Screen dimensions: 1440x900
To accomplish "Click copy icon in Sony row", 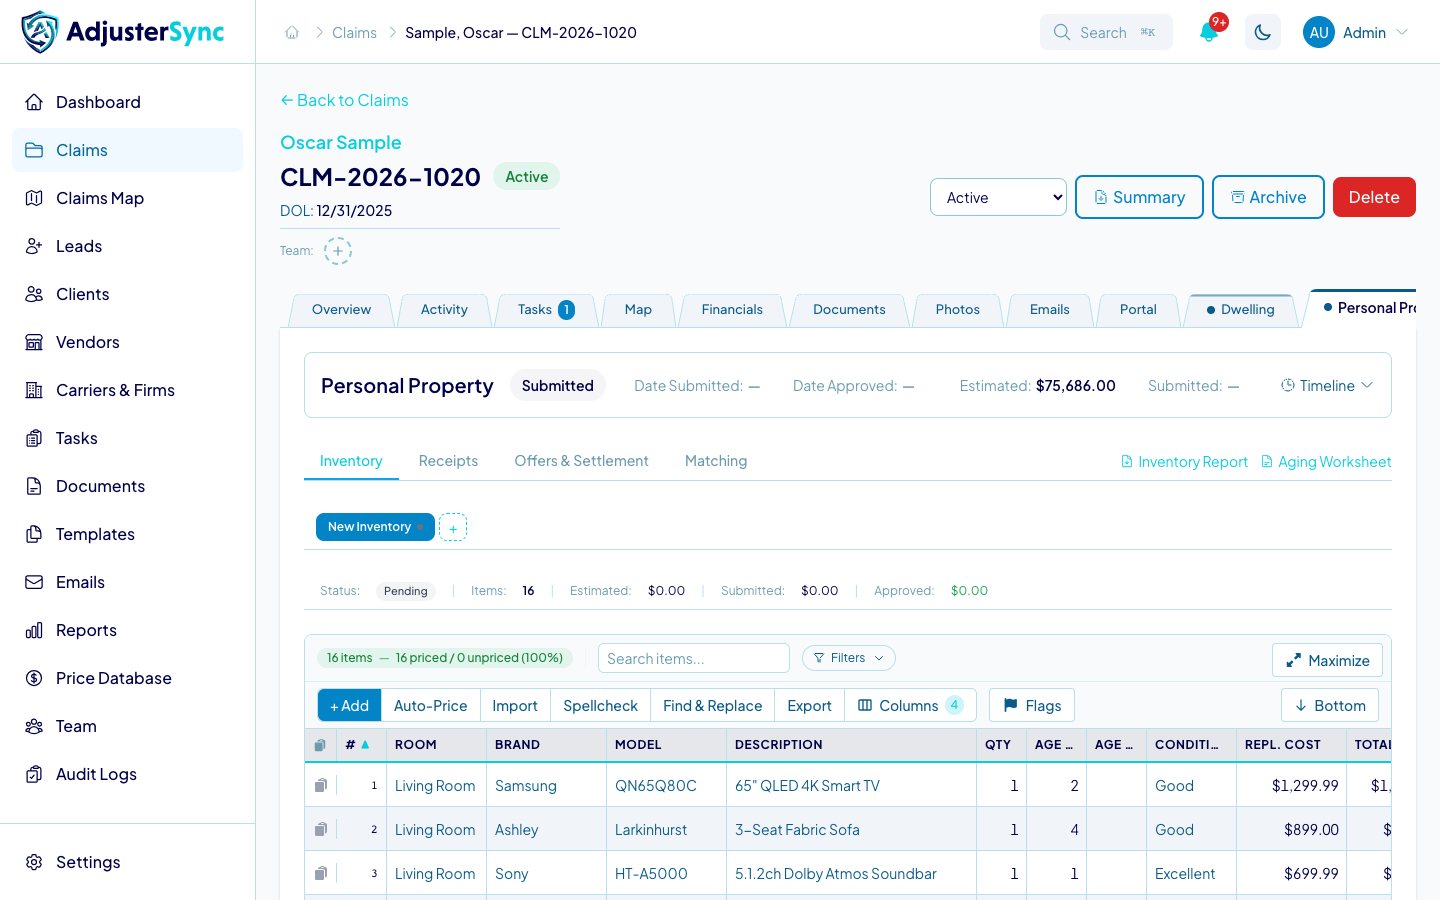I will coord(321,874).
